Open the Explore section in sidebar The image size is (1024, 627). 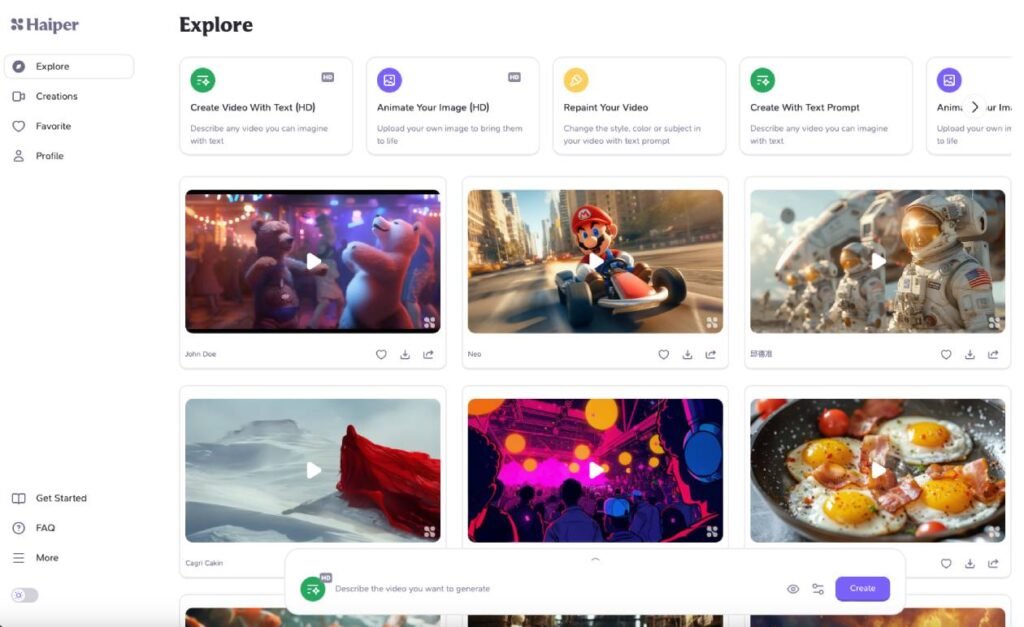69,67
